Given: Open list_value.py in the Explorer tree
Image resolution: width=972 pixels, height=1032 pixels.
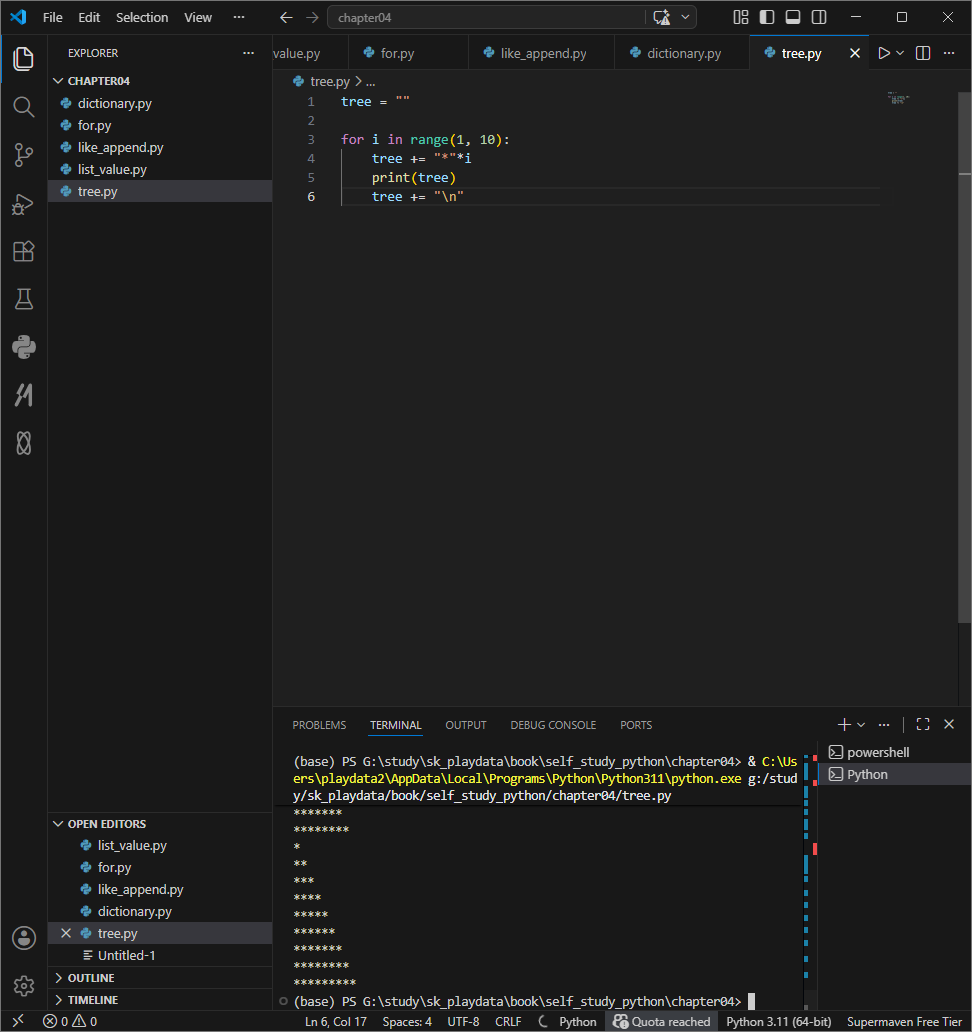Looking at the screenshot, I should pos(160,169).
